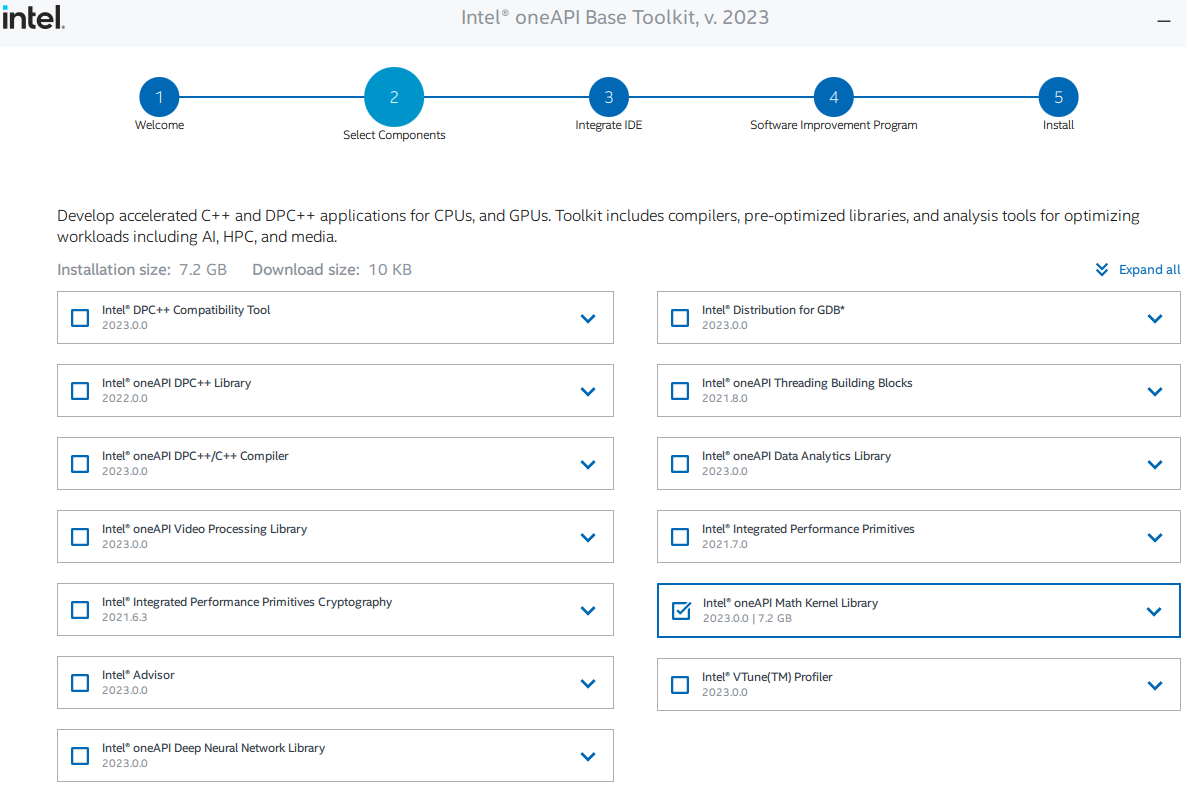This screenshot has width=1187, height=788.
Task: Select oneAPI Data Analytics Library checkbox
Action: (680, 464)
